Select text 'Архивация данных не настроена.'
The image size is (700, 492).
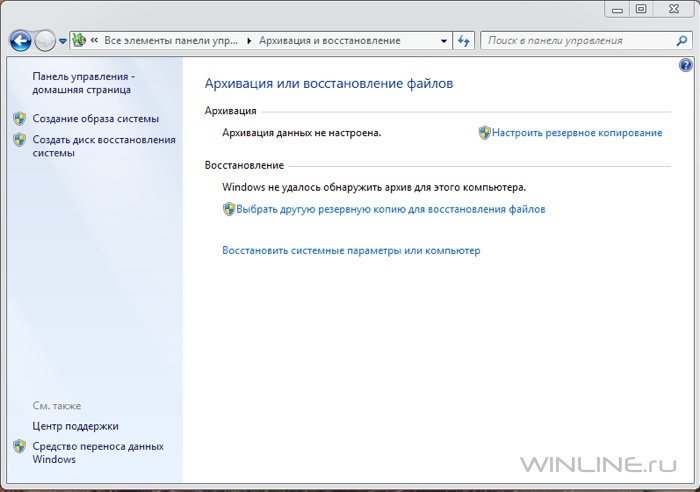[x=302, y=133]
